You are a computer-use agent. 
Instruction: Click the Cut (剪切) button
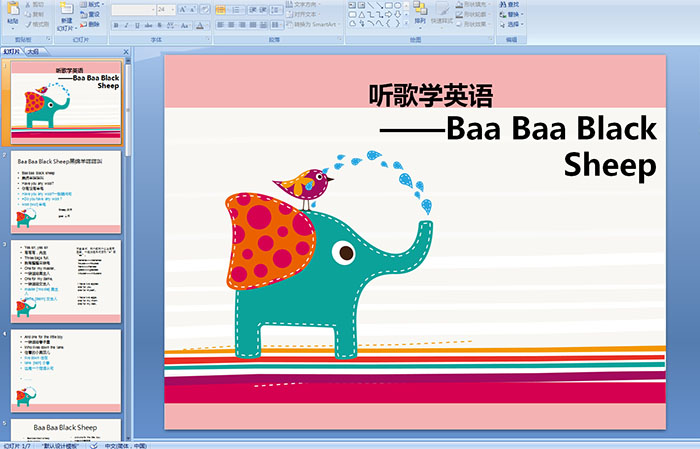tap(35, 4)
